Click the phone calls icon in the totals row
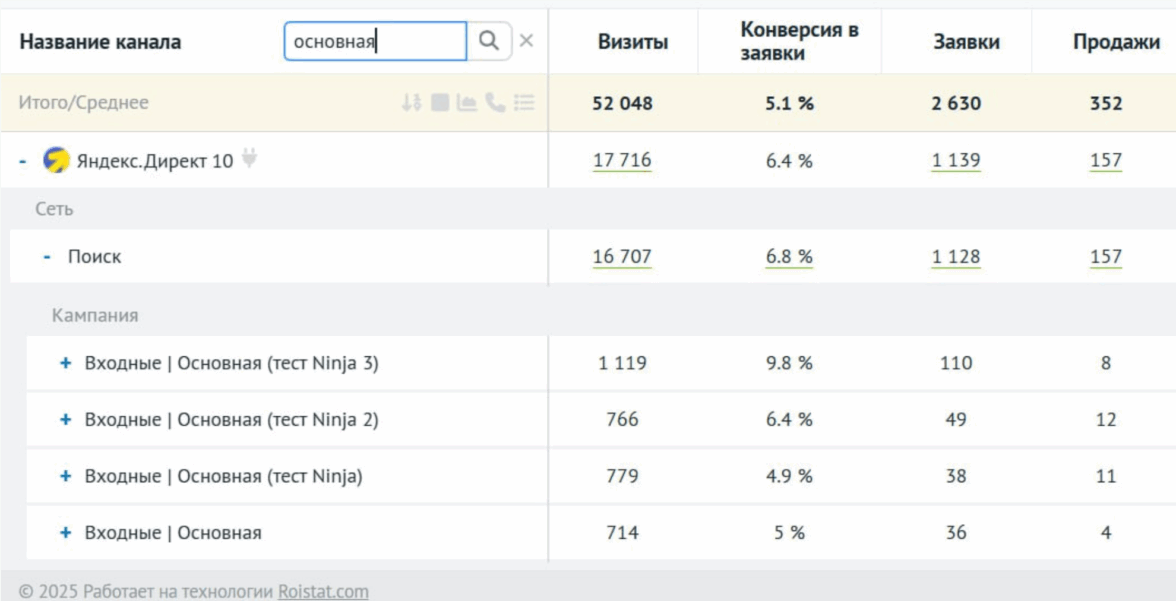Viewport: 1176px width, 601px height. coord(495,103)
